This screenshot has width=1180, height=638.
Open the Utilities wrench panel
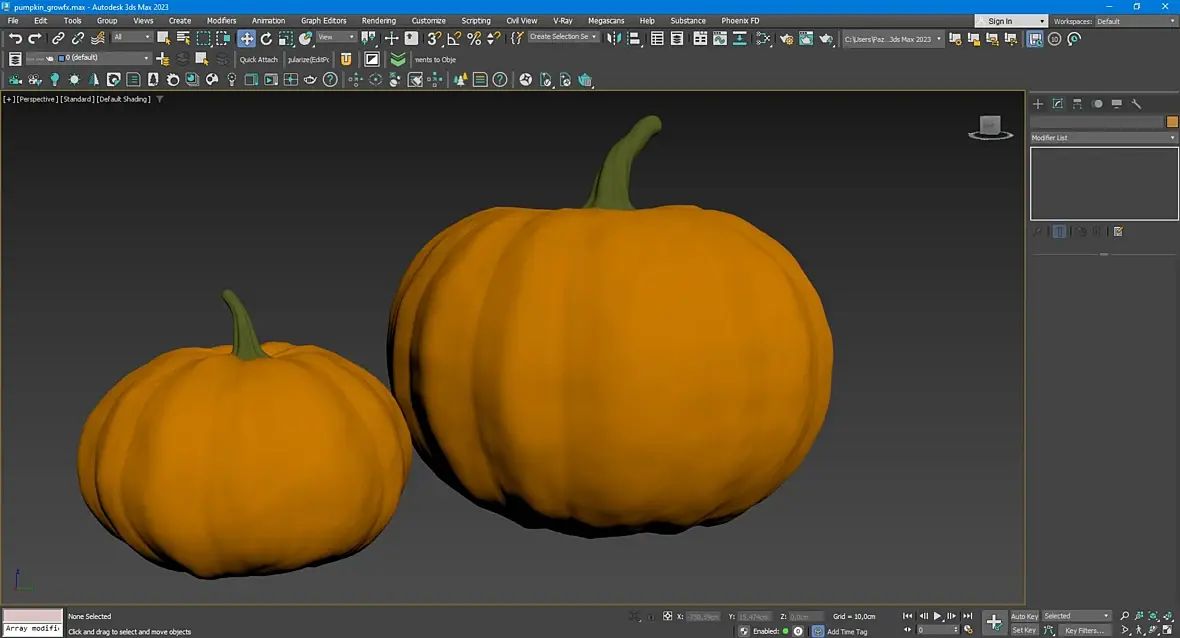pos(1136,104)
